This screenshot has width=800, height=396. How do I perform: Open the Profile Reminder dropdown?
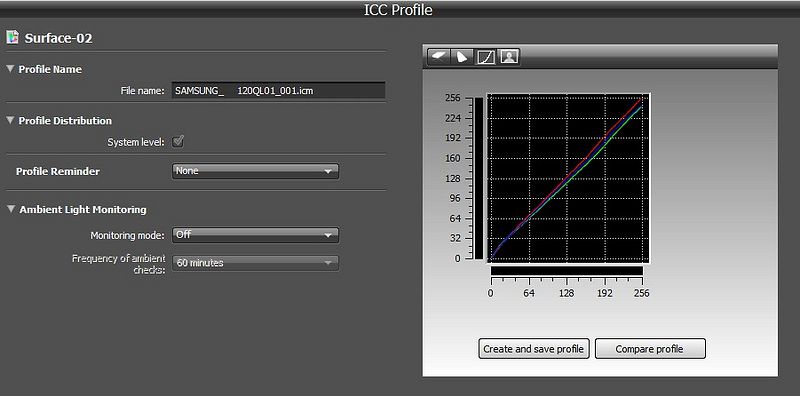coord(255,171)
